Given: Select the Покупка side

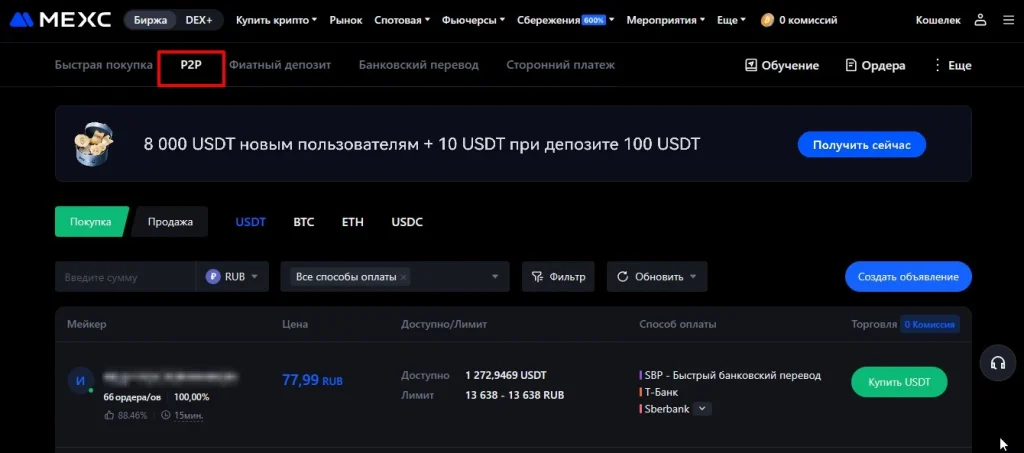Looking at the screenshot, I should pos(91,221).
